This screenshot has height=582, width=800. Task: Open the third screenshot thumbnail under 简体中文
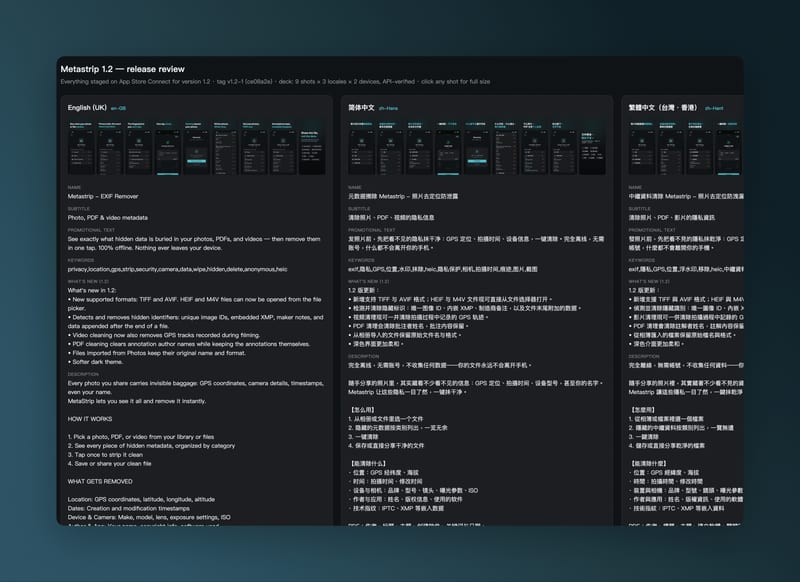419,148
